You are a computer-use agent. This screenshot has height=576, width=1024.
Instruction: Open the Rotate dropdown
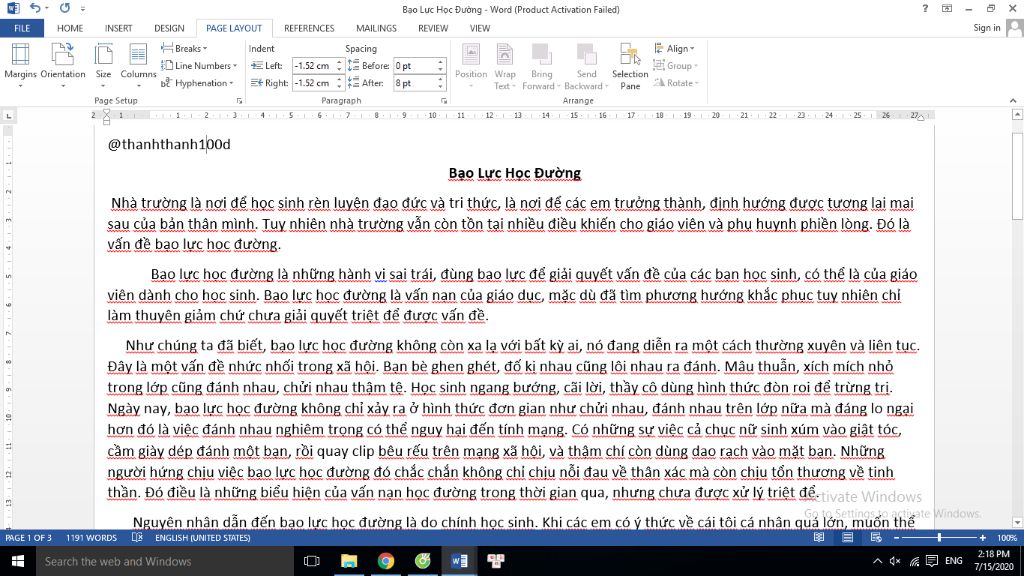coord(676,83)
